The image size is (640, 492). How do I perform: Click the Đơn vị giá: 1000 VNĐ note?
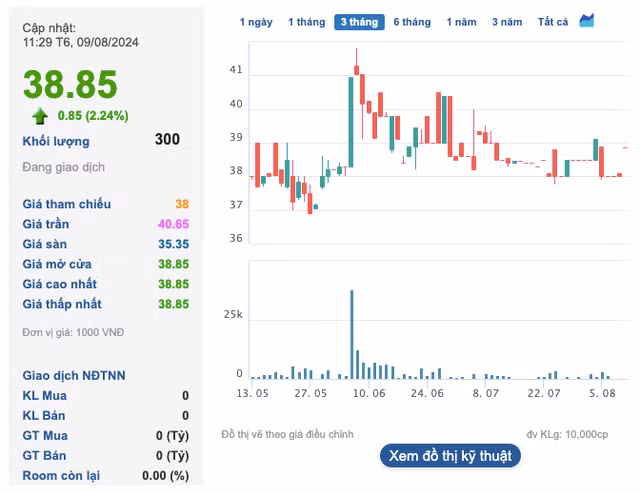point(73,332)
